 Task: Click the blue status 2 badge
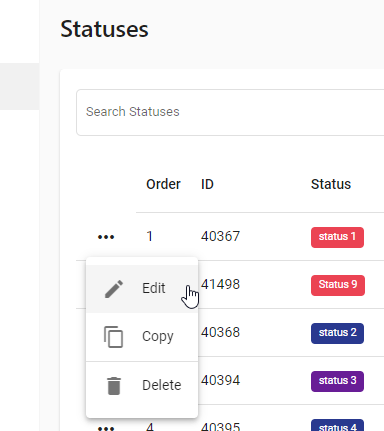coord(337,333)
